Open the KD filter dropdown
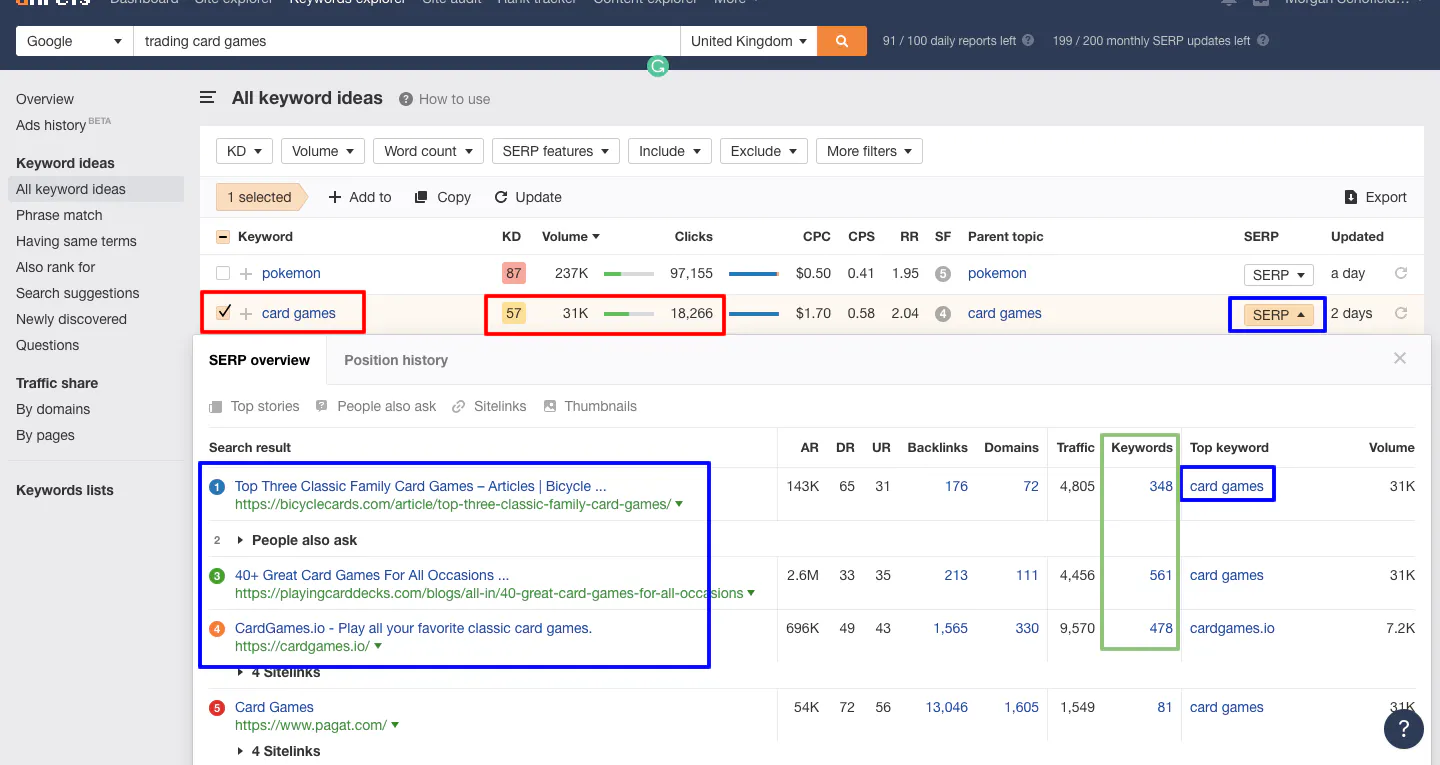This screenshot has width=1440, height=765. point(244,150)
